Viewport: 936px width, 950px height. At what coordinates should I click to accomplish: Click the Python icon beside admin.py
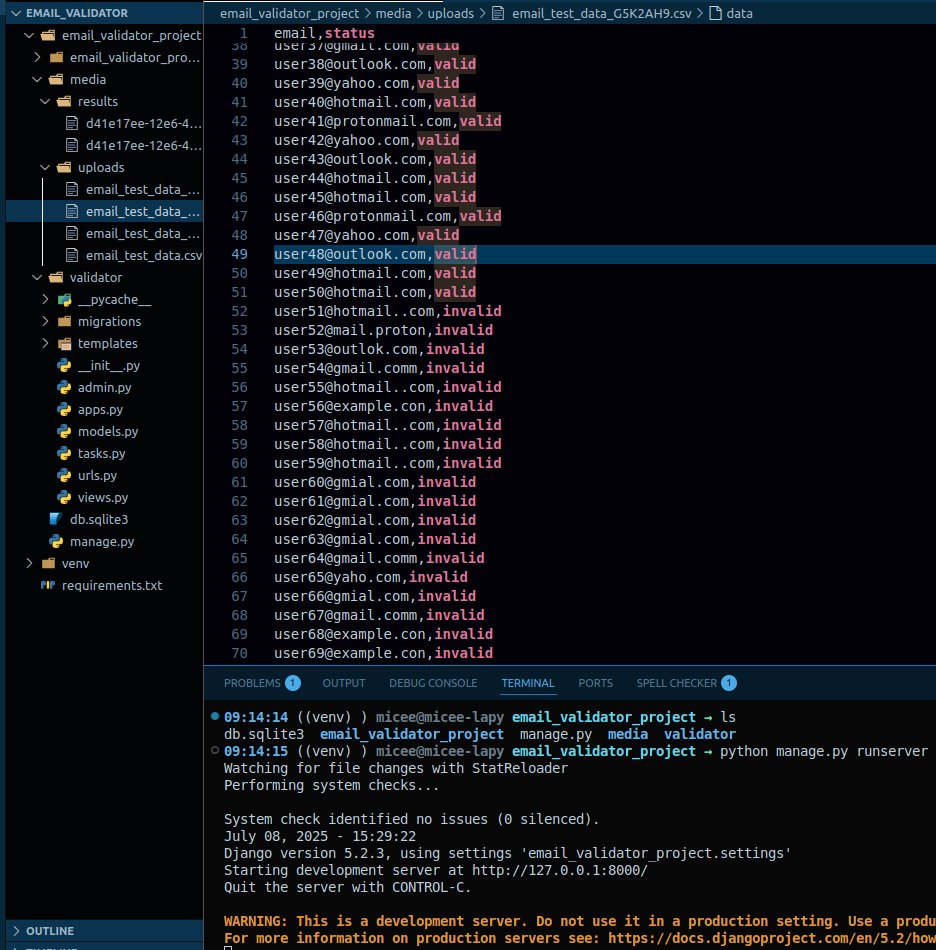point(64,387)
